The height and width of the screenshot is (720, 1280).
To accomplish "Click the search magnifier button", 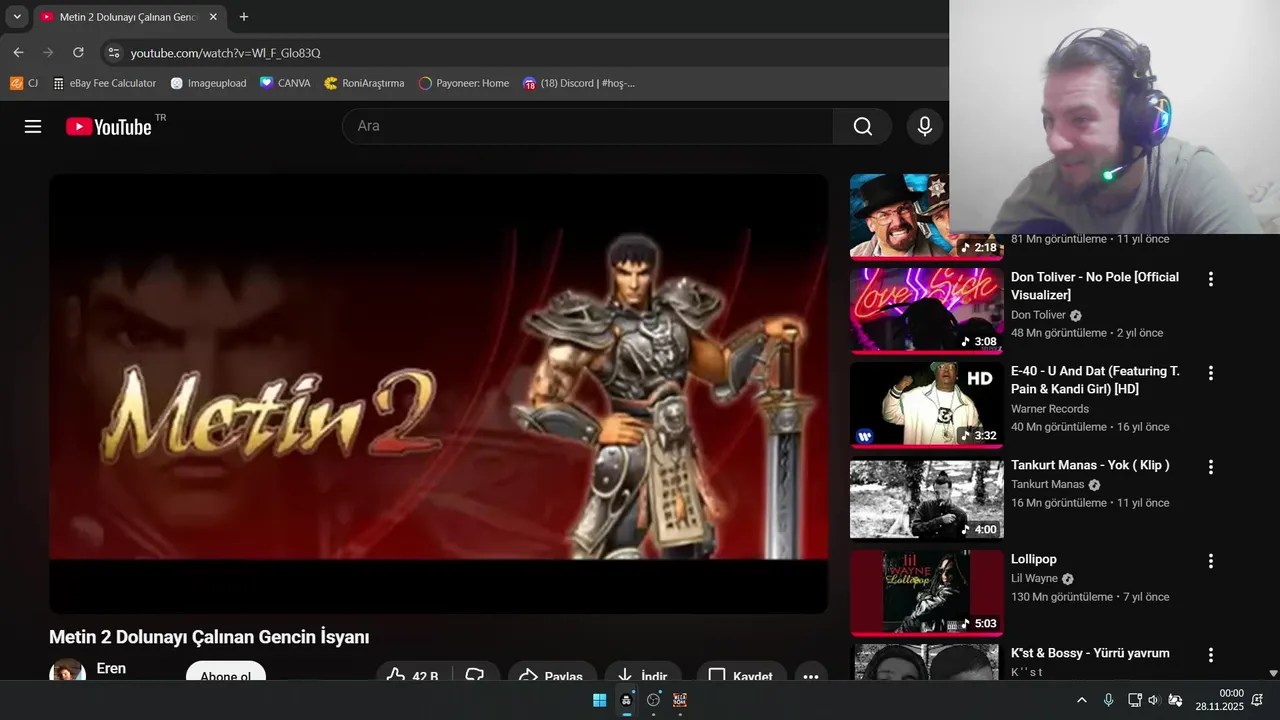I will [x=862, y=126].
